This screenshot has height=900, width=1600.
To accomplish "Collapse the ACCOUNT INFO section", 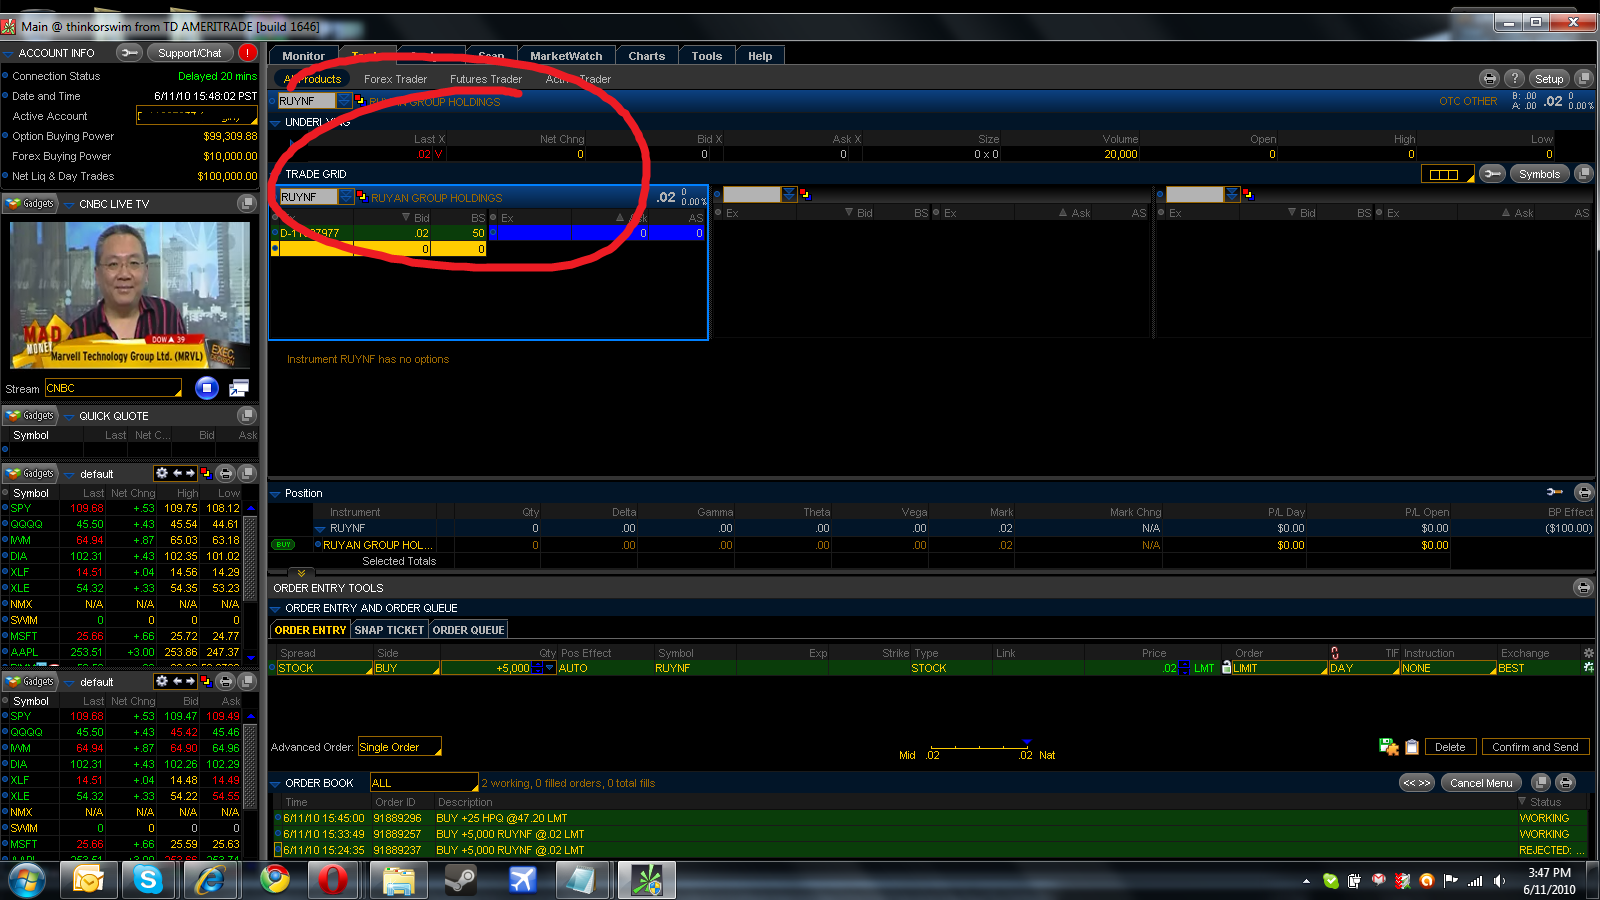I will tap(8, 53).
